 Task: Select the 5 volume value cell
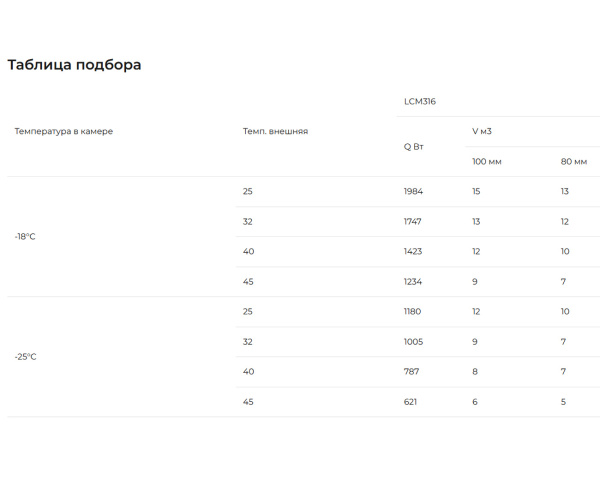563,401
